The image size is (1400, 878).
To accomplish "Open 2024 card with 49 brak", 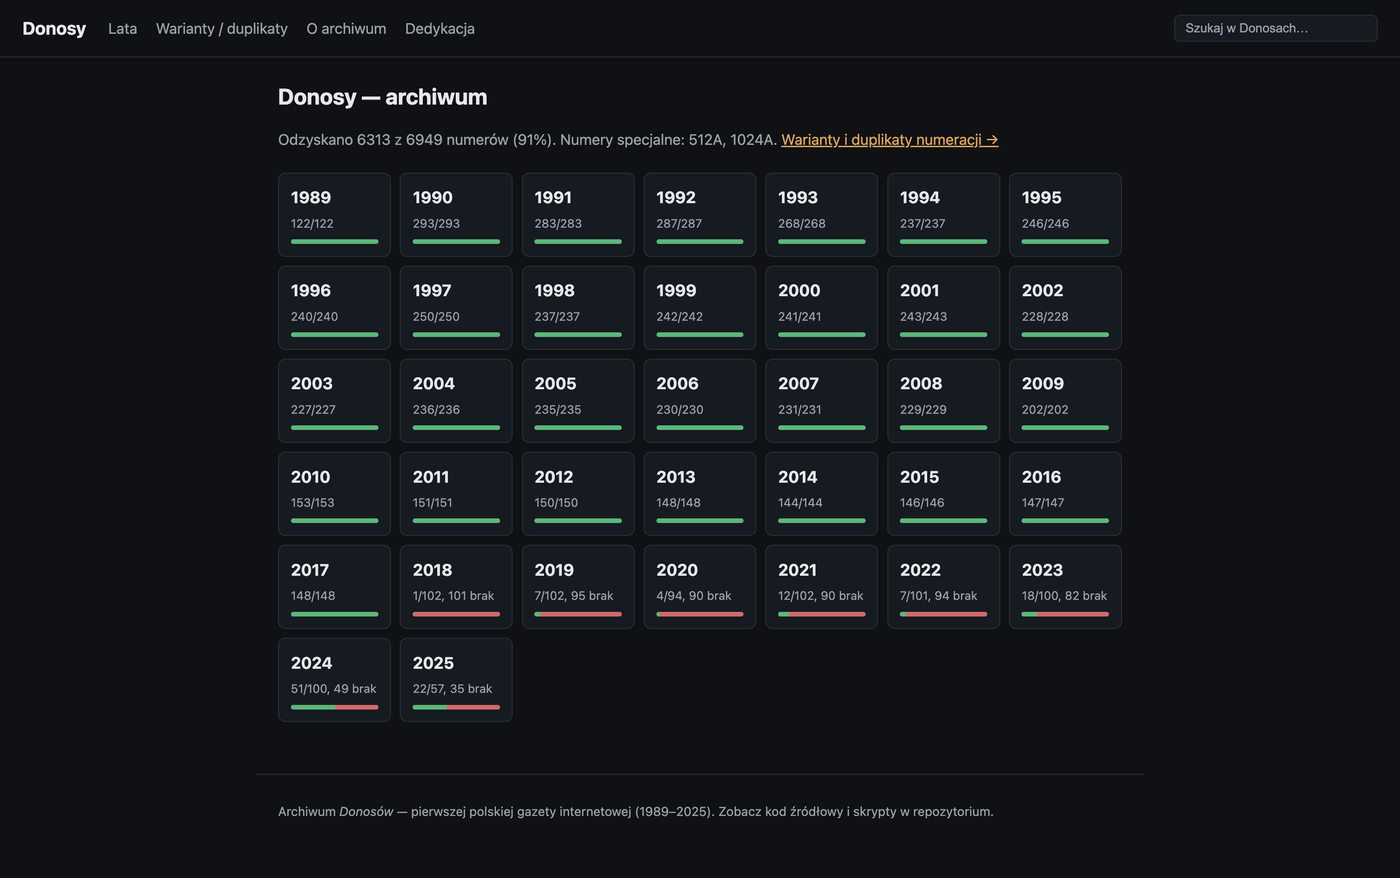I will click(x=334, y=680).
